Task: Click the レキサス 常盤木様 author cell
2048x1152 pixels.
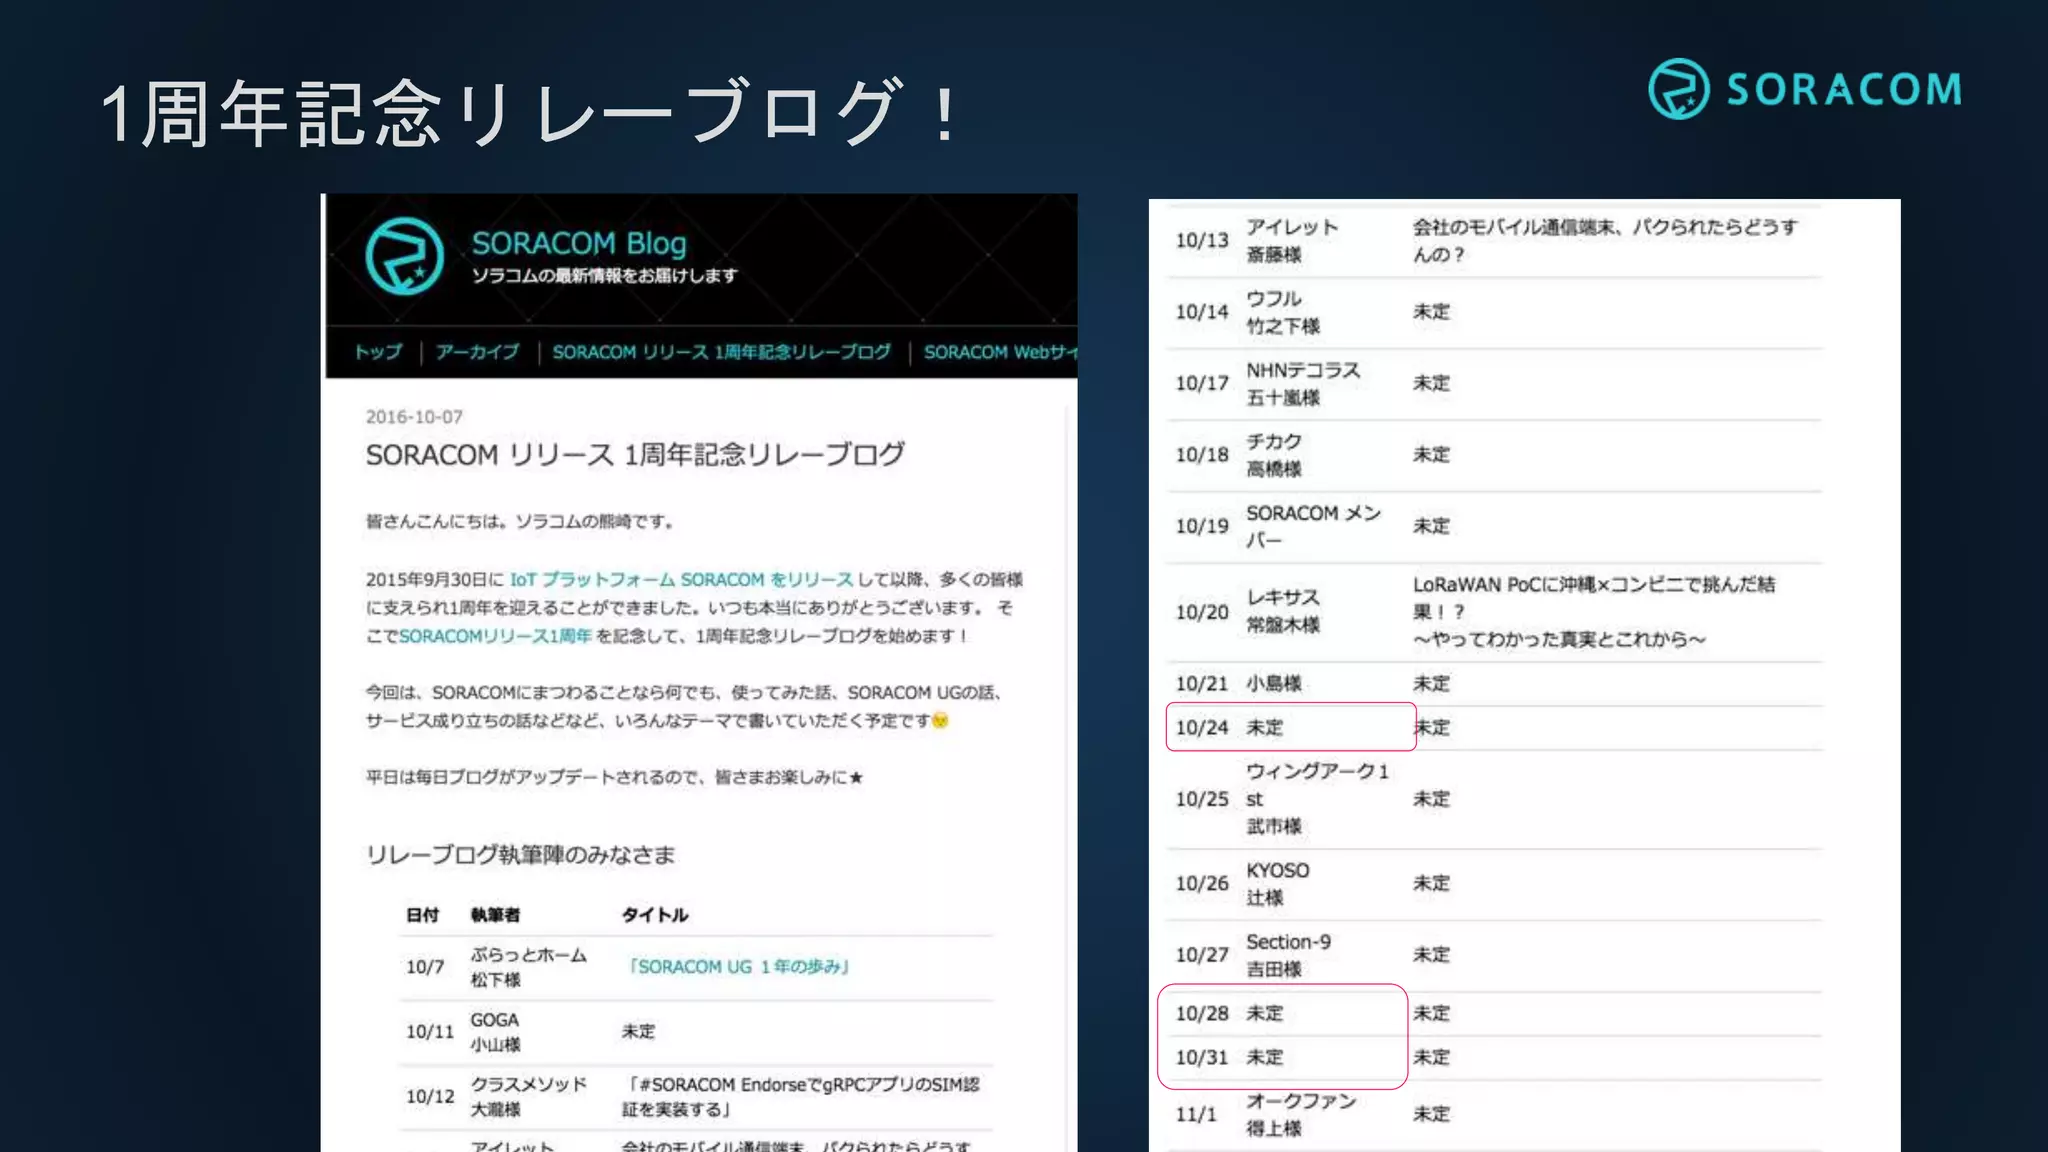Action: pos(1283,611)
